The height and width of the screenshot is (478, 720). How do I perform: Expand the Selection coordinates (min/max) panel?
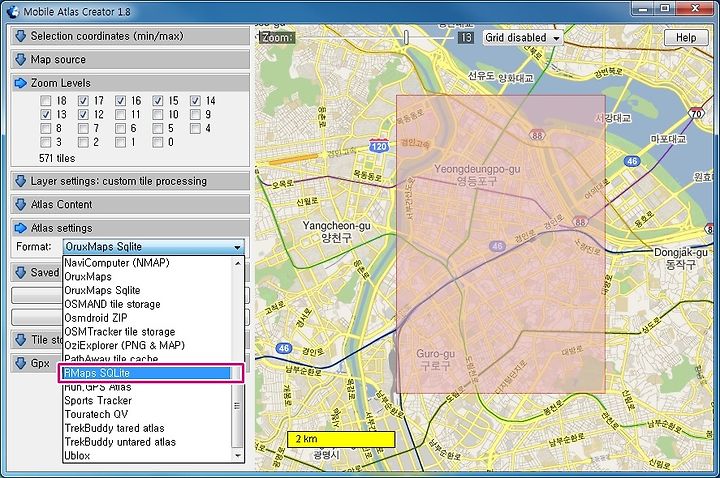[130, 36]
